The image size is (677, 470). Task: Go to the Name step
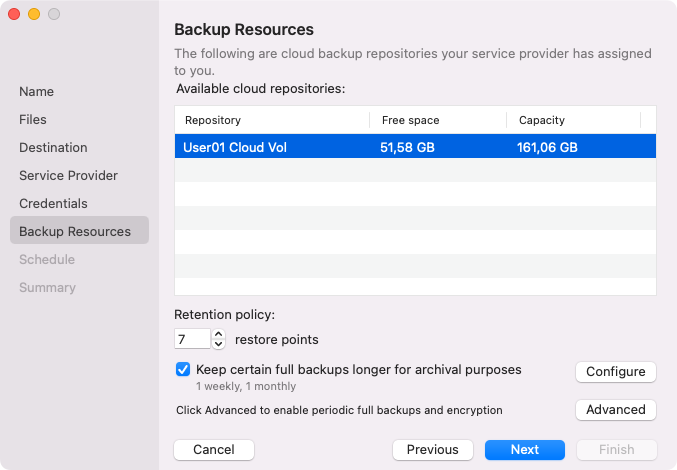(36, 91)
